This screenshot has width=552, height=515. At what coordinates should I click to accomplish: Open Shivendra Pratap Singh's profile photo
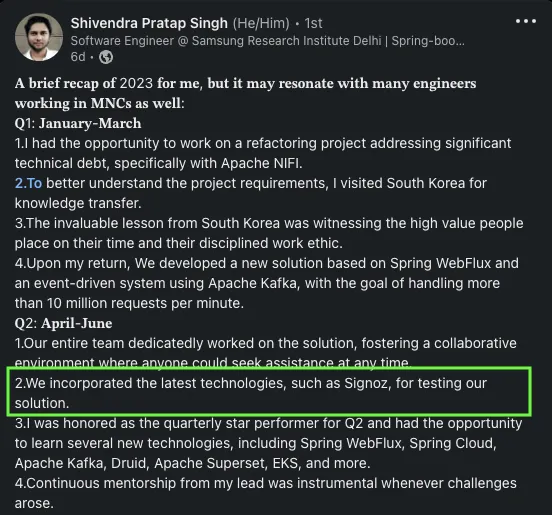39,37
